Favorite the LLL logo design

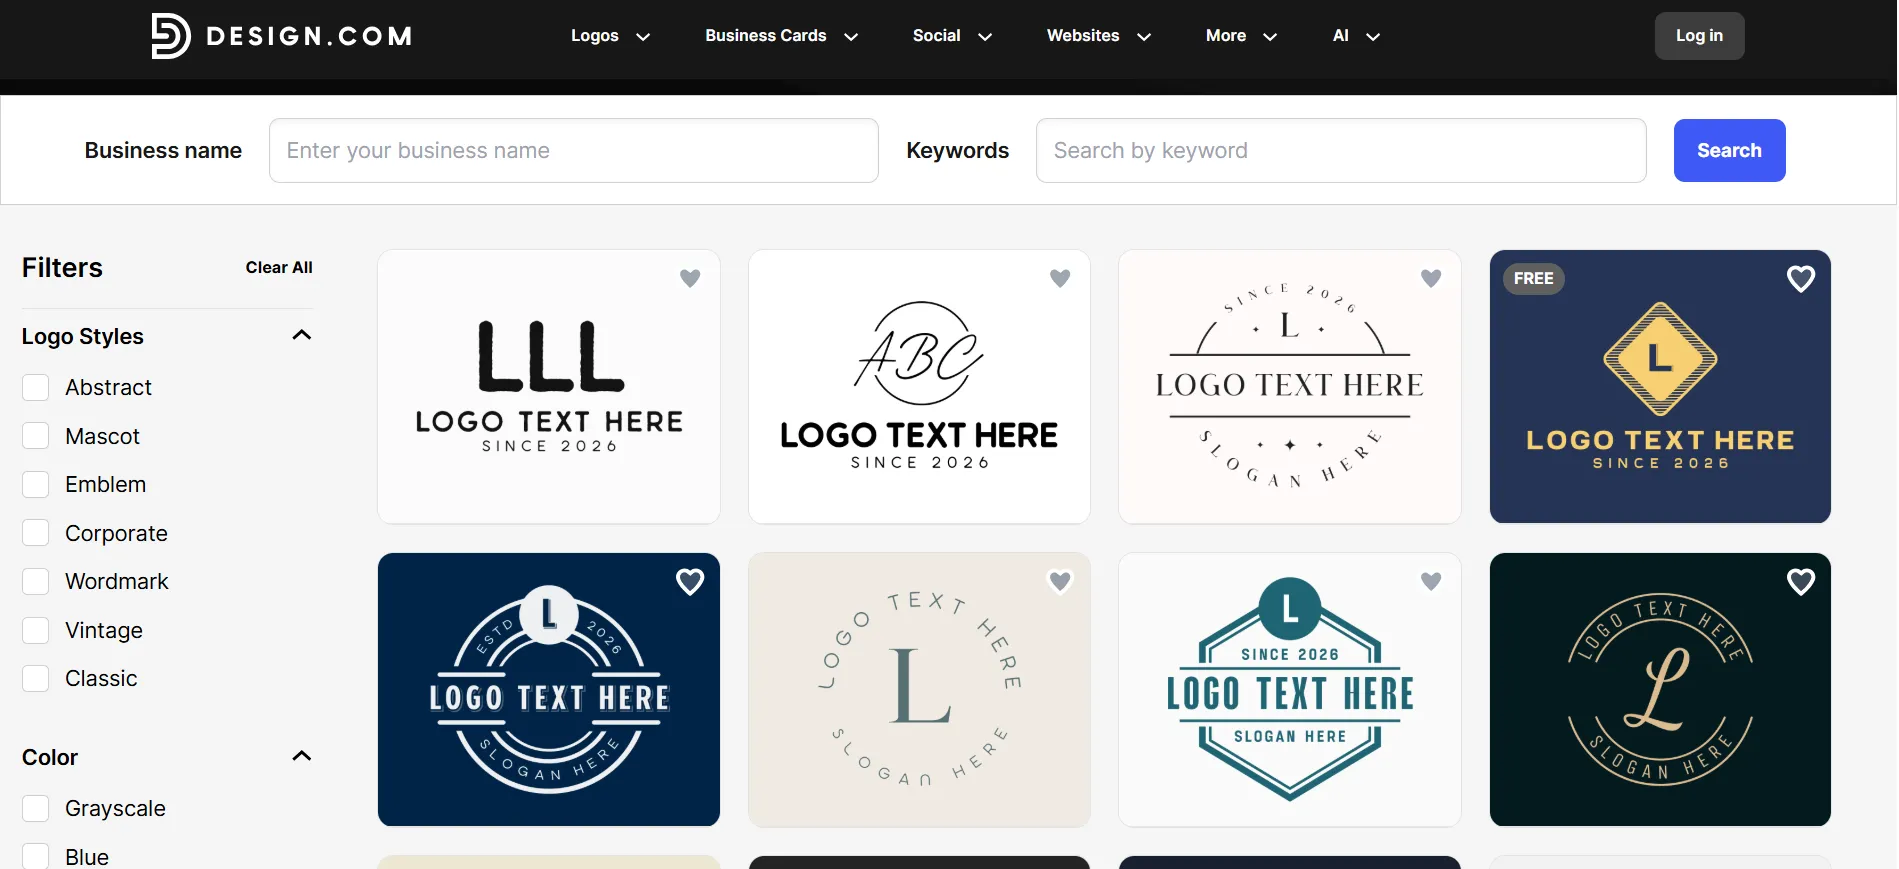690,278
